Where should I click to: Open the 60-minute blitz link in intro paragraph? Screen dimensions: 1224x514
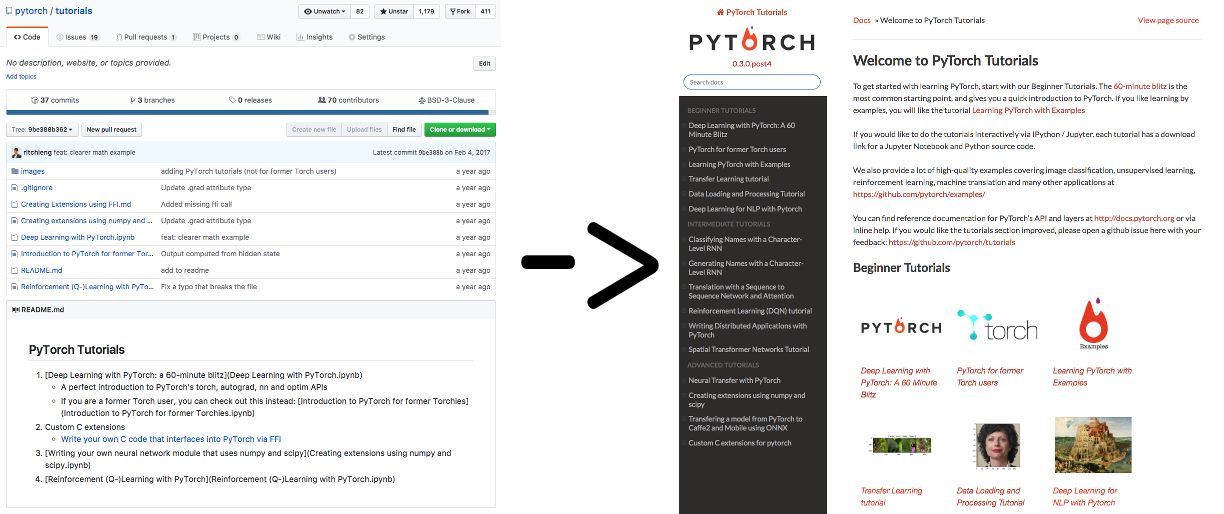click(x=1139, y=87)
